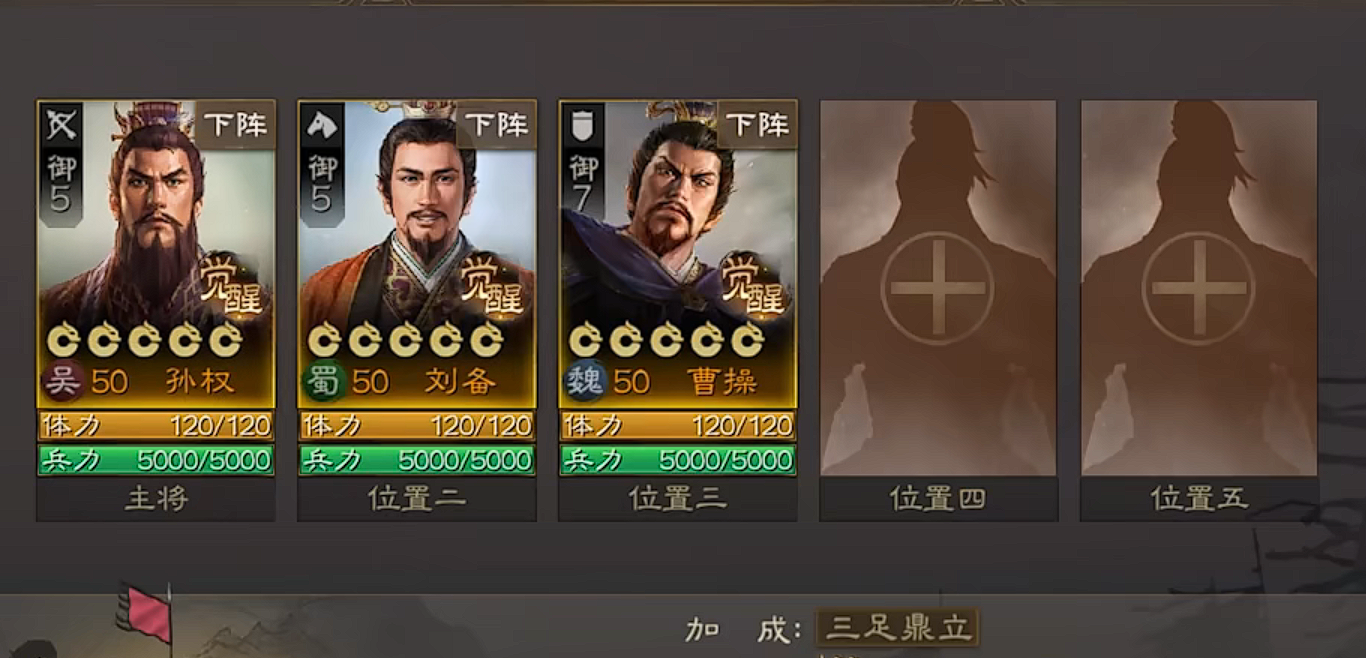Click 刘备's 体力 120/120 bar

pos(417,426)
